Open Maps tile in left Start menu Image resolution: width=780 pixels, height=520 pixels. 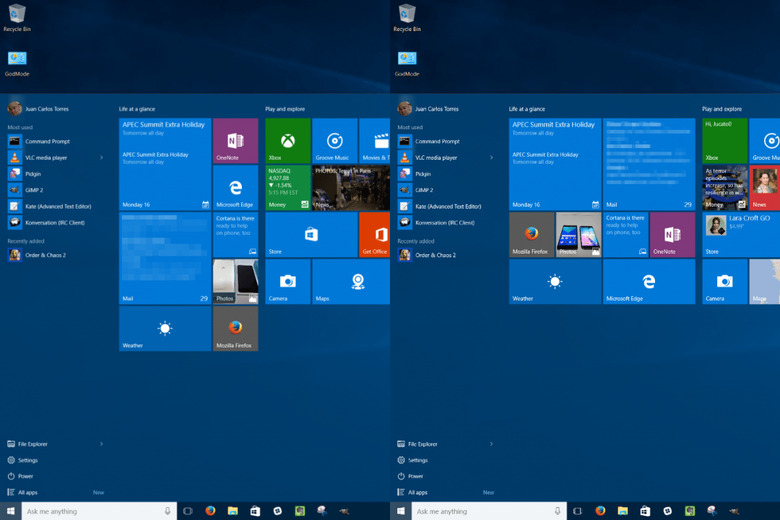click(x=351, y=282)
